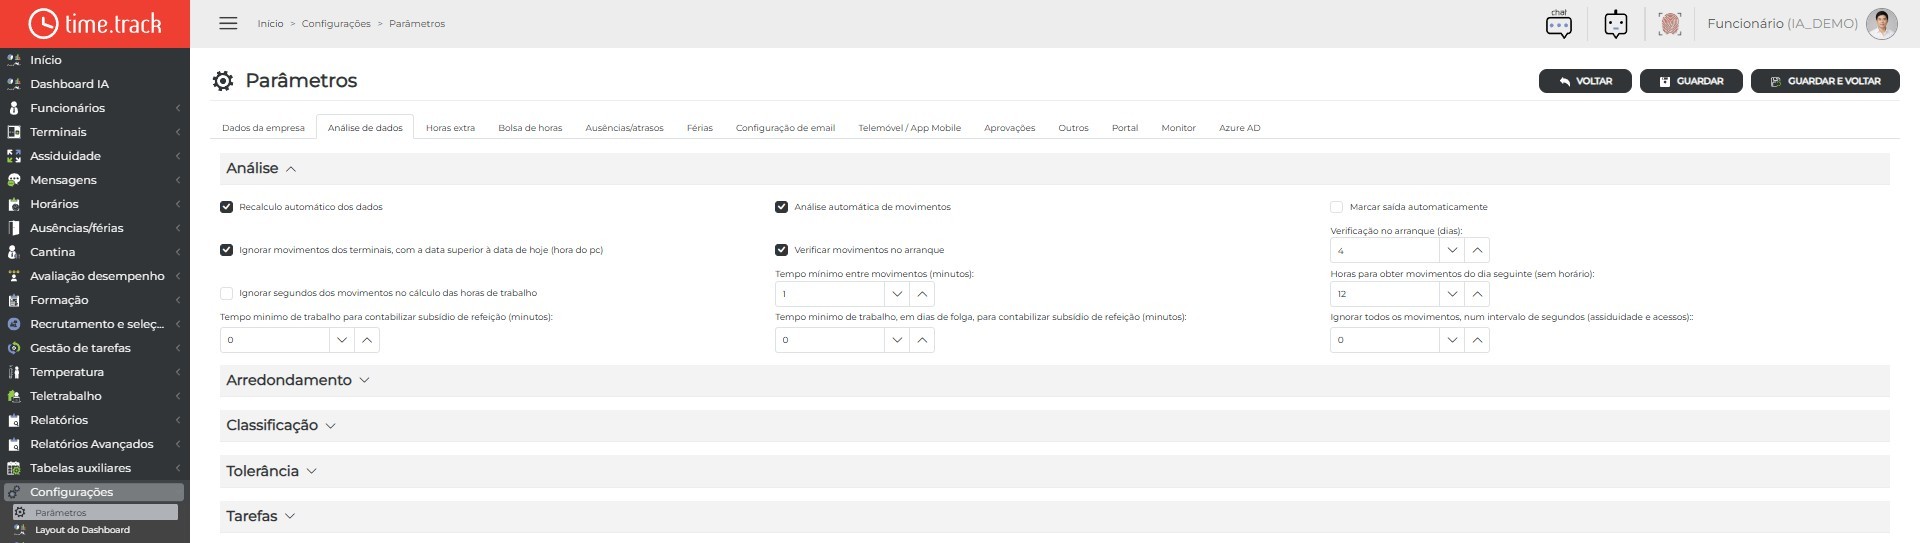The image size is (1920, 543).
Task: Increase Horas para obter movimentos value
Action: click(1477, 294)
